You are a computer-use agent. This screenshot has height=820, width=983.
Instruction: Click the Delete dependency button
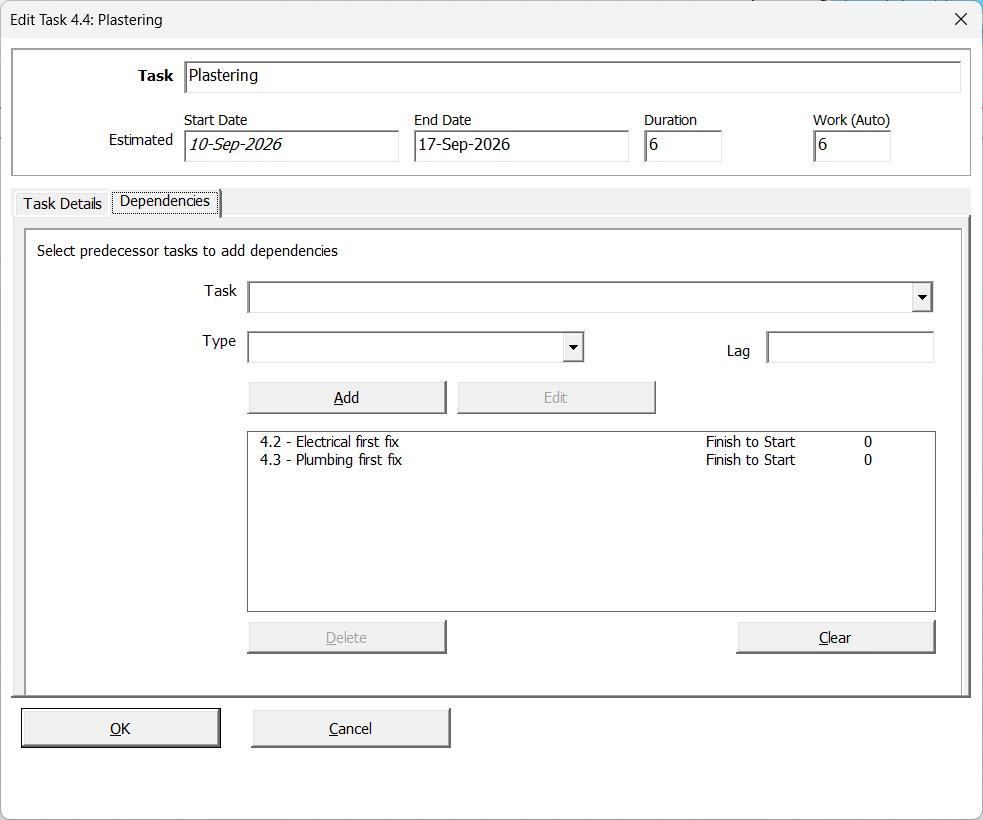[347, 638]
